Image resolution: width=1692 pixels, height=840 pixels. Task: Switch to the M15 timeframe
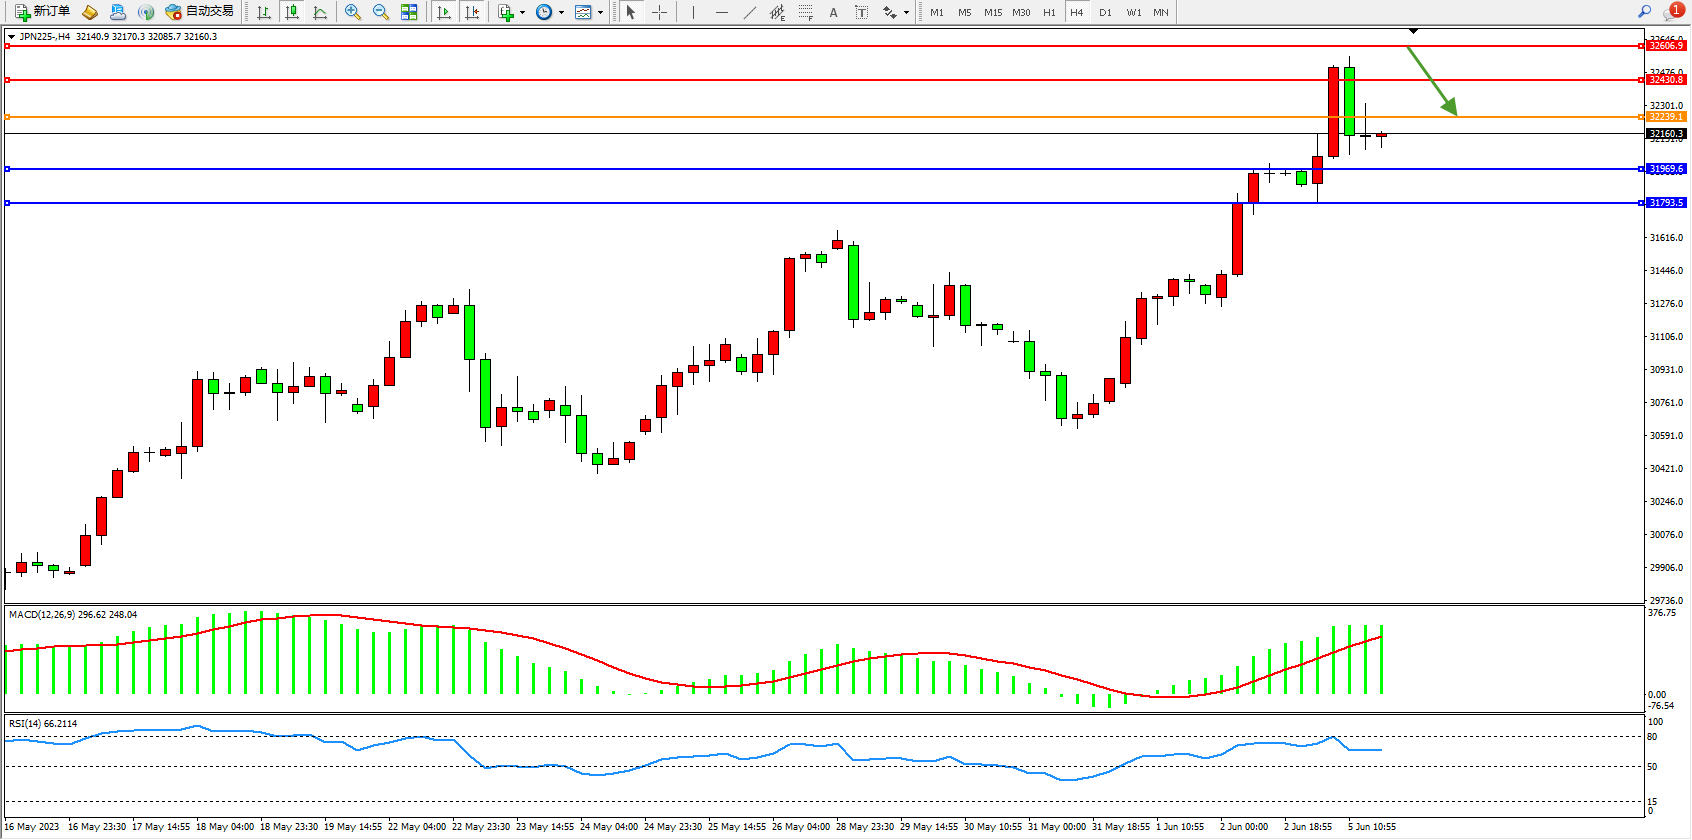coord(992,12)
